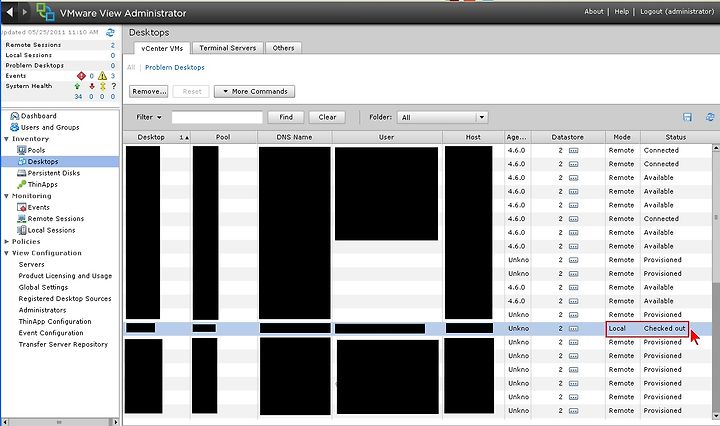Click the yellow System Health status icon

tap(103, 86)
